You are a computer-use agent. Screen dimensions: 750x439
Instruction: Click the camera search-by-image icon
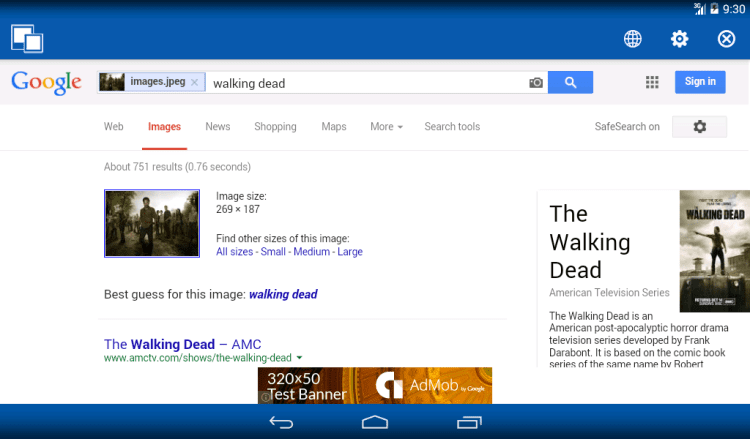tap(536, 83)
